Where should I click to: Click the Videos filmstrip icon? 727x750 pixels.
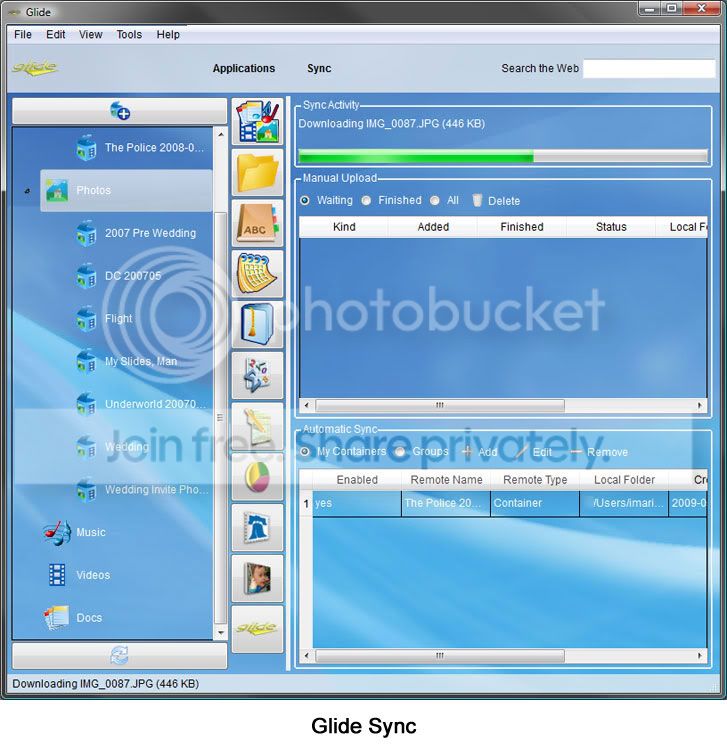(57, 575)
